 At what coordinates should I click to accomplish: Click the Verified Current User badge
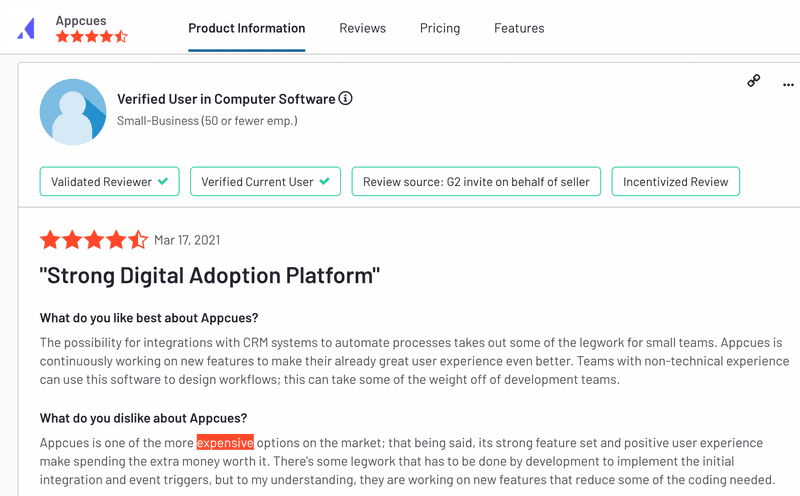(265, 182)
